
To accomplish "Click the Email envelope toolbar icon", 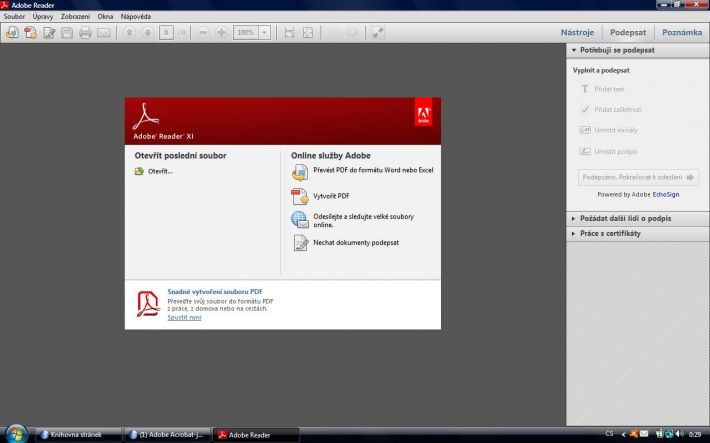I will click(x=104, y=33).
